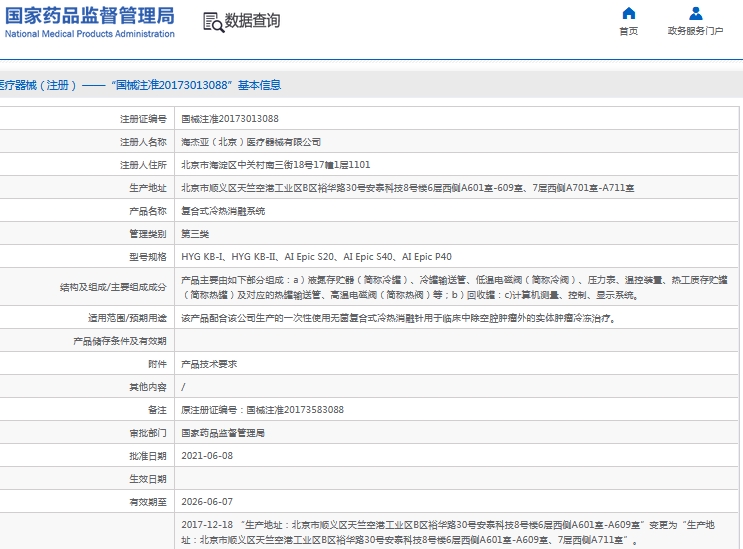Screen dimensions: 743x549
Task: Click the 生产地址 address value
Action: coord(408,188)
